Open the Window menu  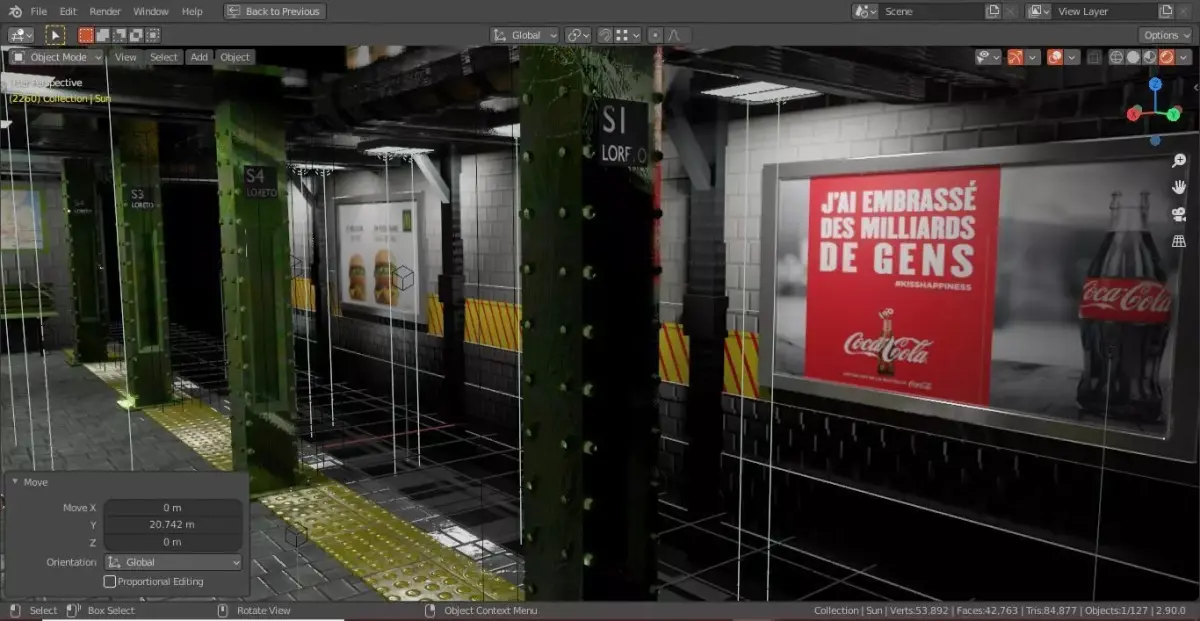pos(151,11)
